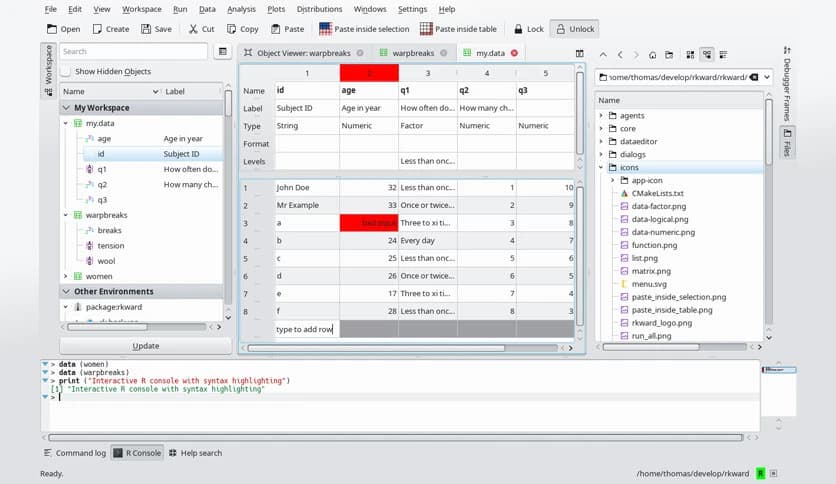836x484 pixels.
Task: Click the Cut toolbar button
Action: point(202,29)
